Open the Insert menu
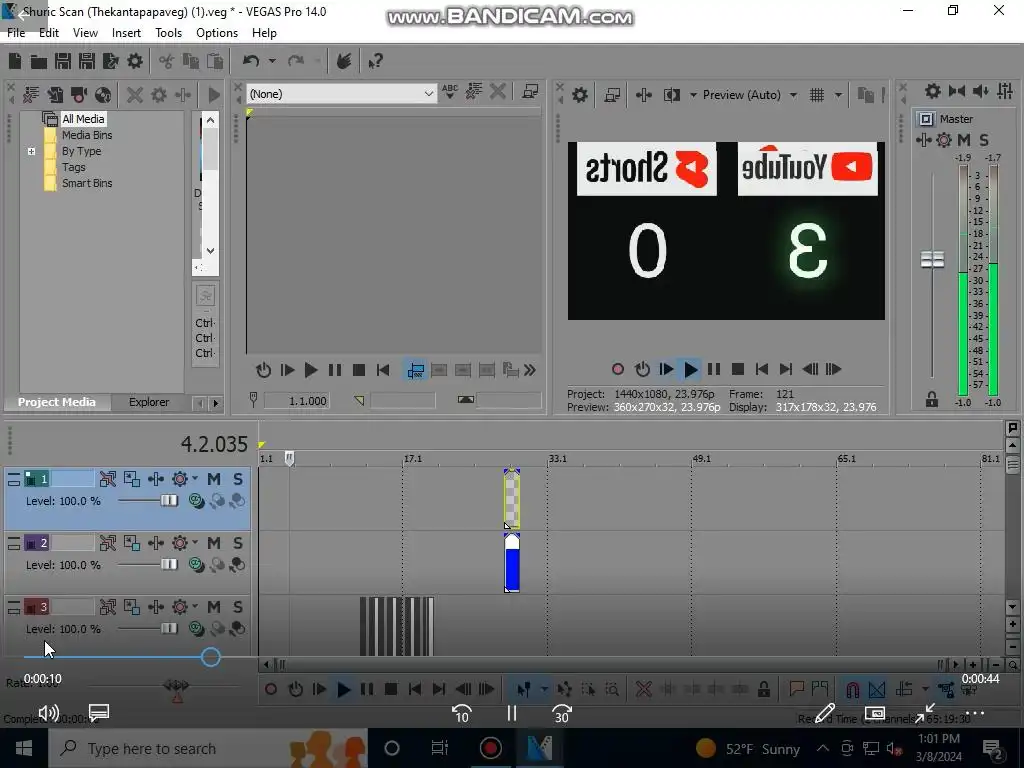Screen dimensions: 1024x768 click(x=126, y=33)
